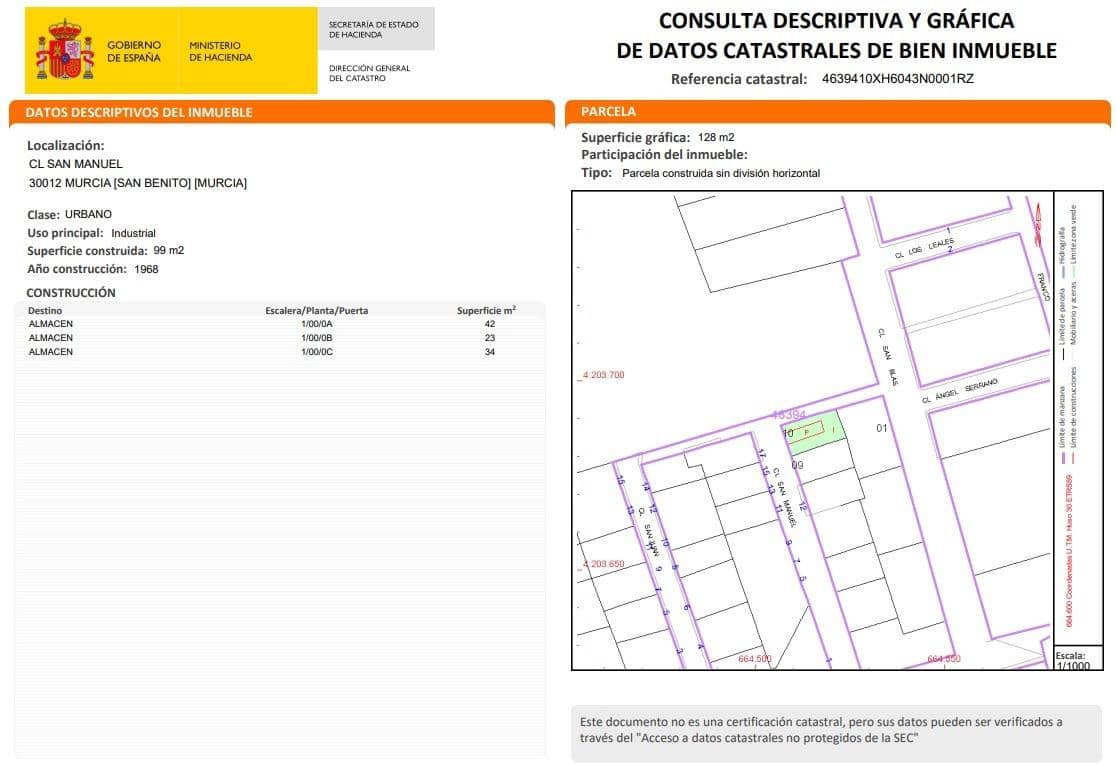
Task: Click the Uso principal value 'Industrial'
Action: tap(133, 233)
